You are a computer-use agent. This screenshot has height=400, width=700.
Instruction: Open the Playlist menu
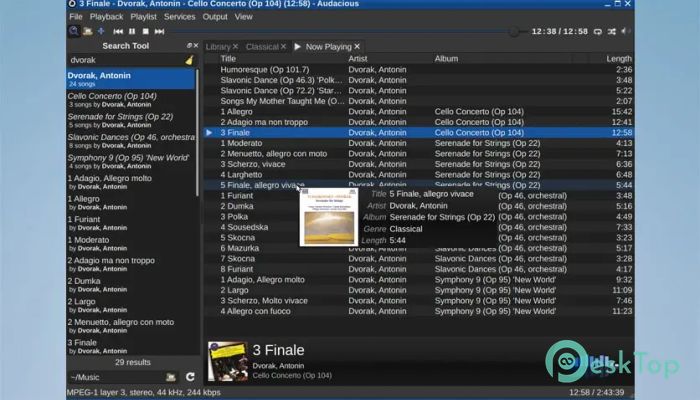pos(143,17)
